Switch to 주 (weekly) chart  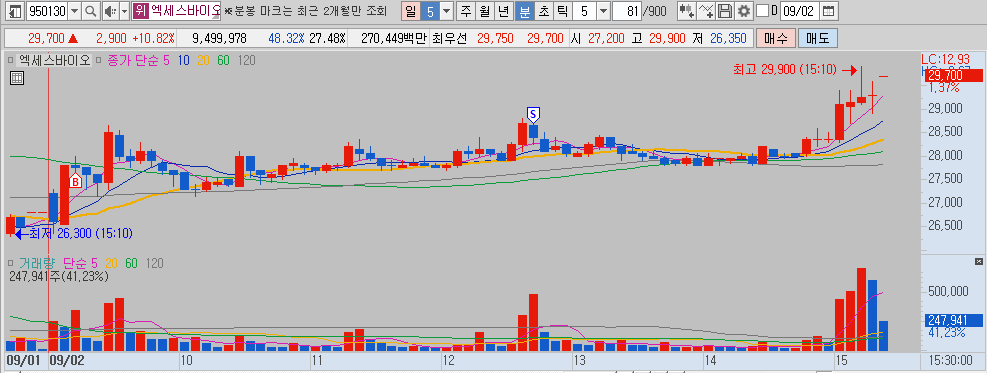click(466, 11)
